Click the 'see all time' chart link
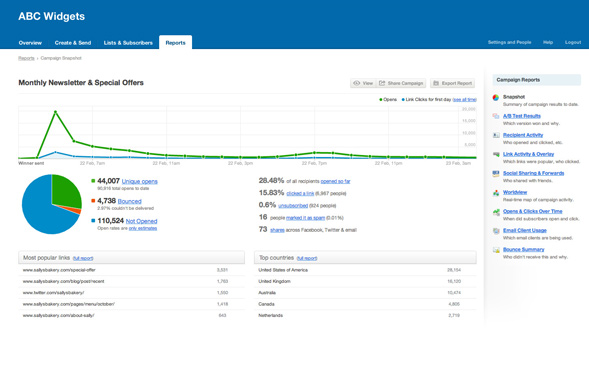Image resolution: width=589 pixels, height=368 pixels. coord(464,100)
